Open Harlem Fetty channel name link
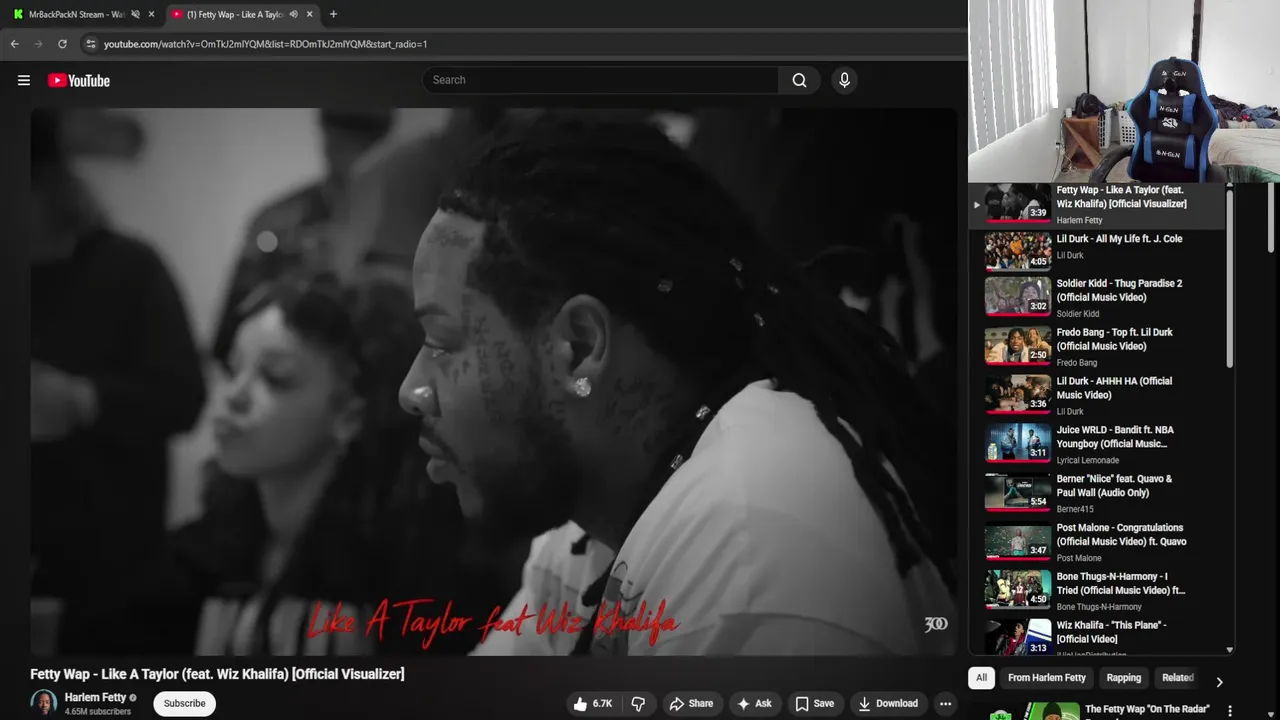Image resolution: width=1280 pixels, height=720 pixels. point(95,697)
